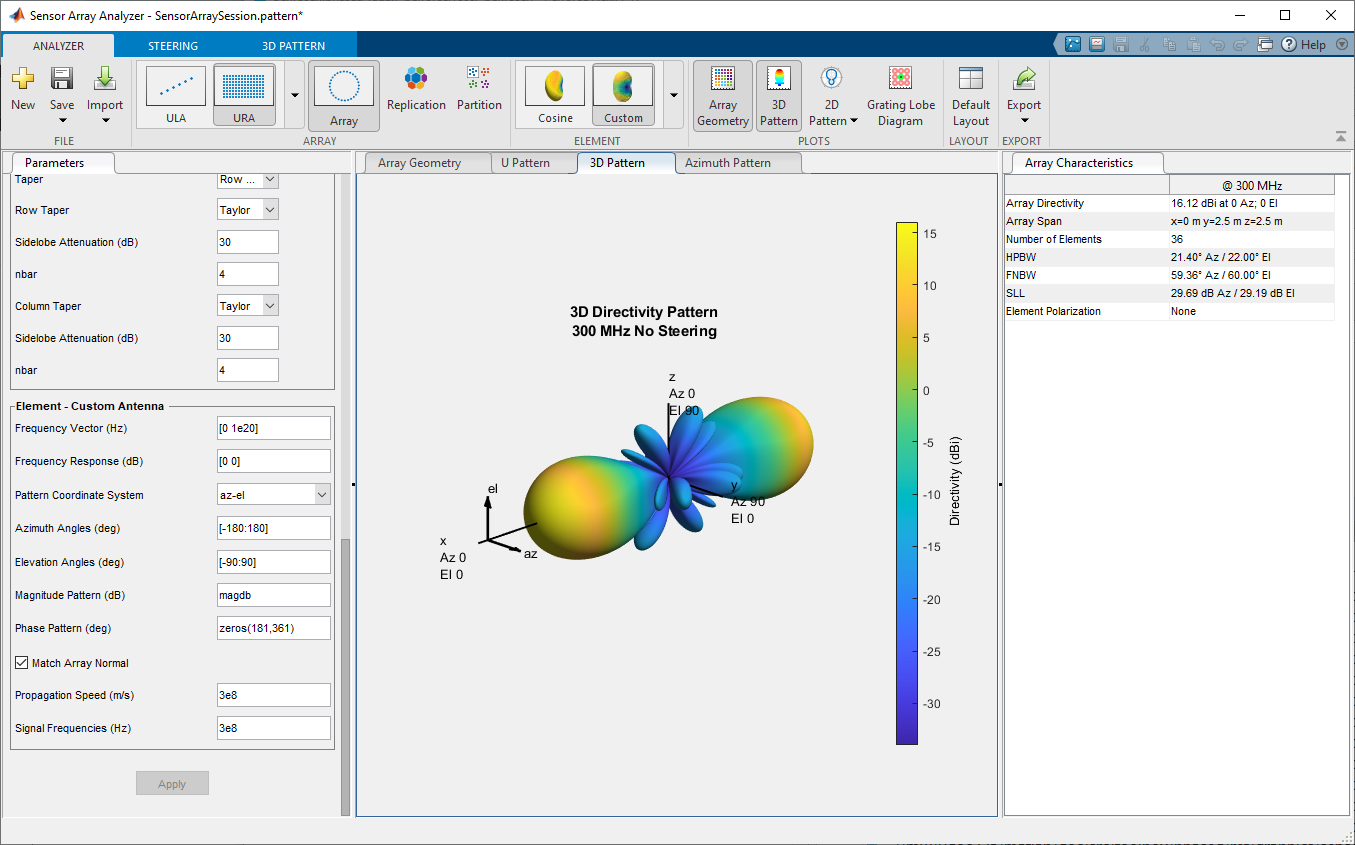Image resolution: width=1355 pixels, height=845 pixels.
Task: Click the directivity colorbar
Action: pos(907,483)
